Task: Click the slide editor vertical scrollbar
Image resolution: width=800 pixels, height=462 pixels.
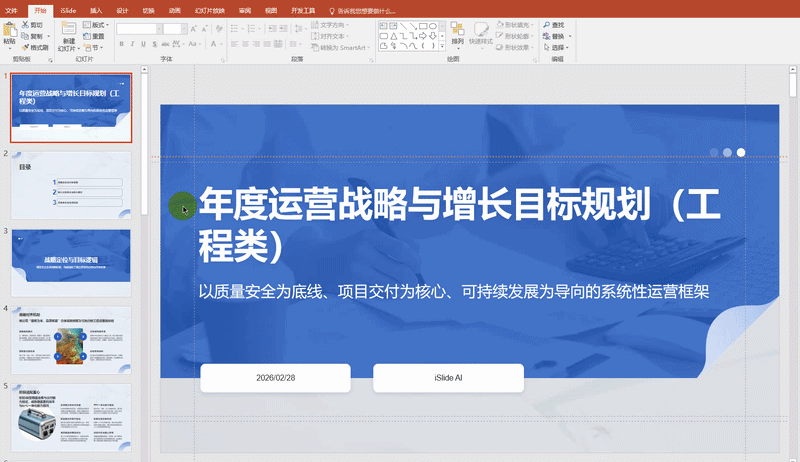Action: (x=792, y=85)
